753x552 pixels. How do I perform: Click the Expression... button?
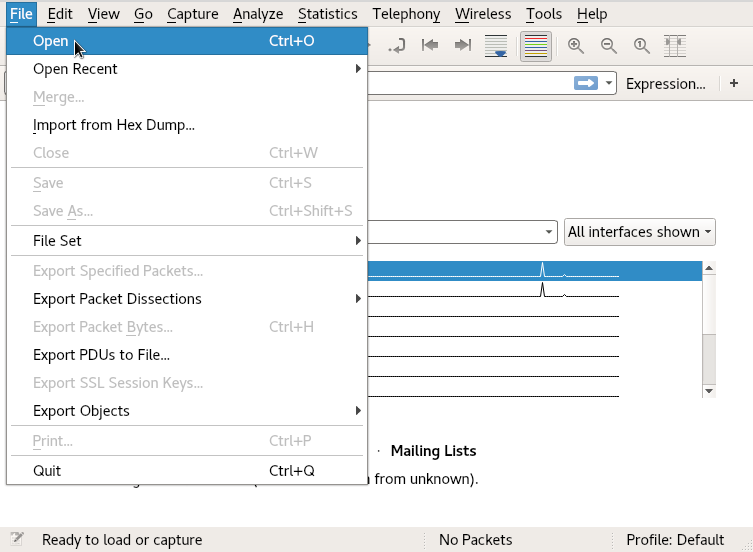[x=666, y=84]
